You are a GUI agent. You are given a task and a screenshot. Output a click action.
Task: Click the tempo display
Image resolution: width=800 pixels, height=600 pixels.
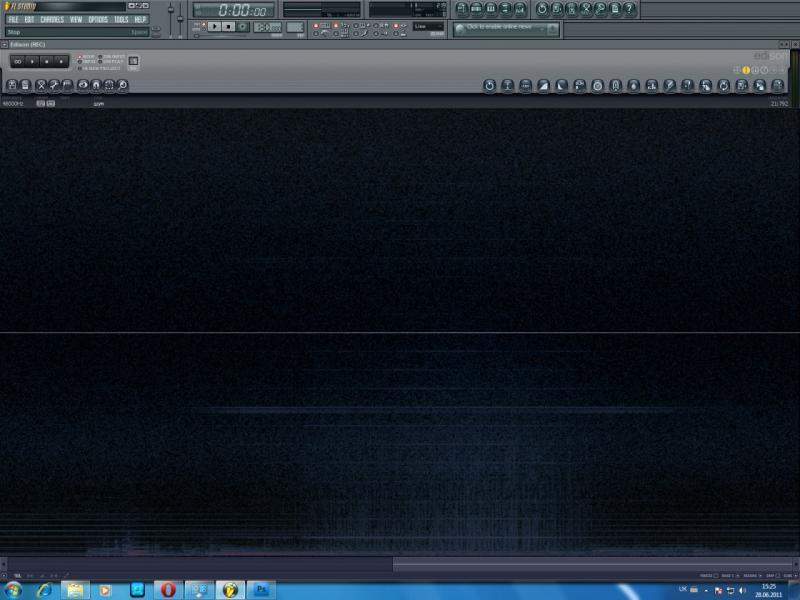tap(267, 27)
